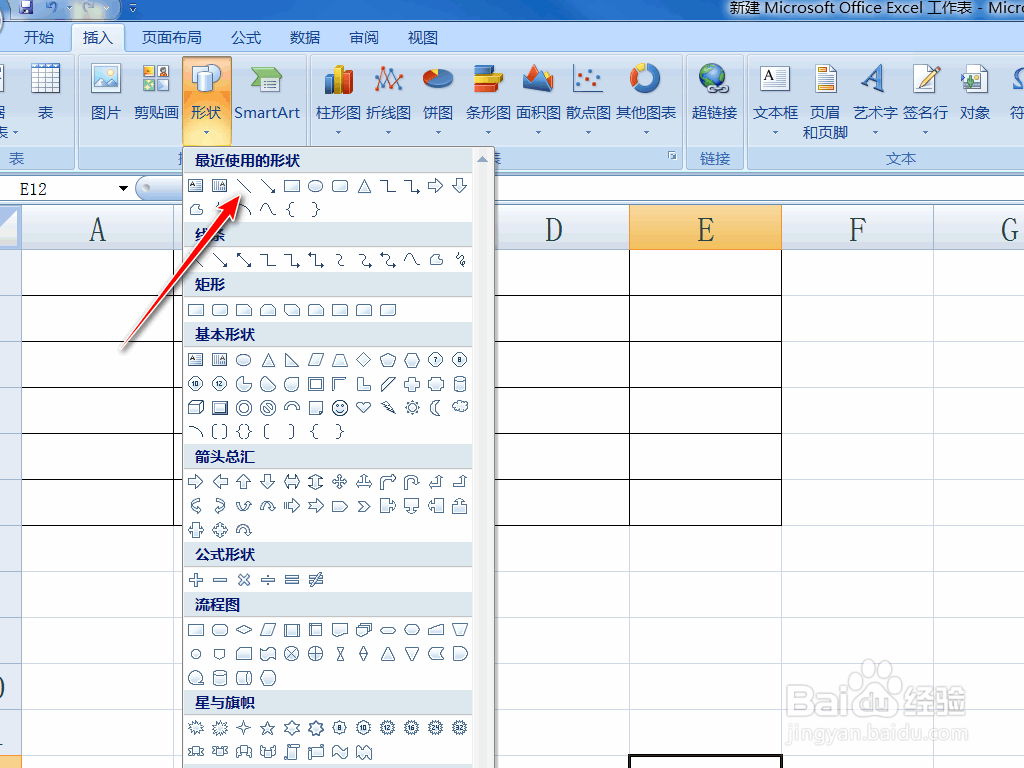
Task: Choose the 5-point star in 星与旗帜
Action: coord(268,728)
